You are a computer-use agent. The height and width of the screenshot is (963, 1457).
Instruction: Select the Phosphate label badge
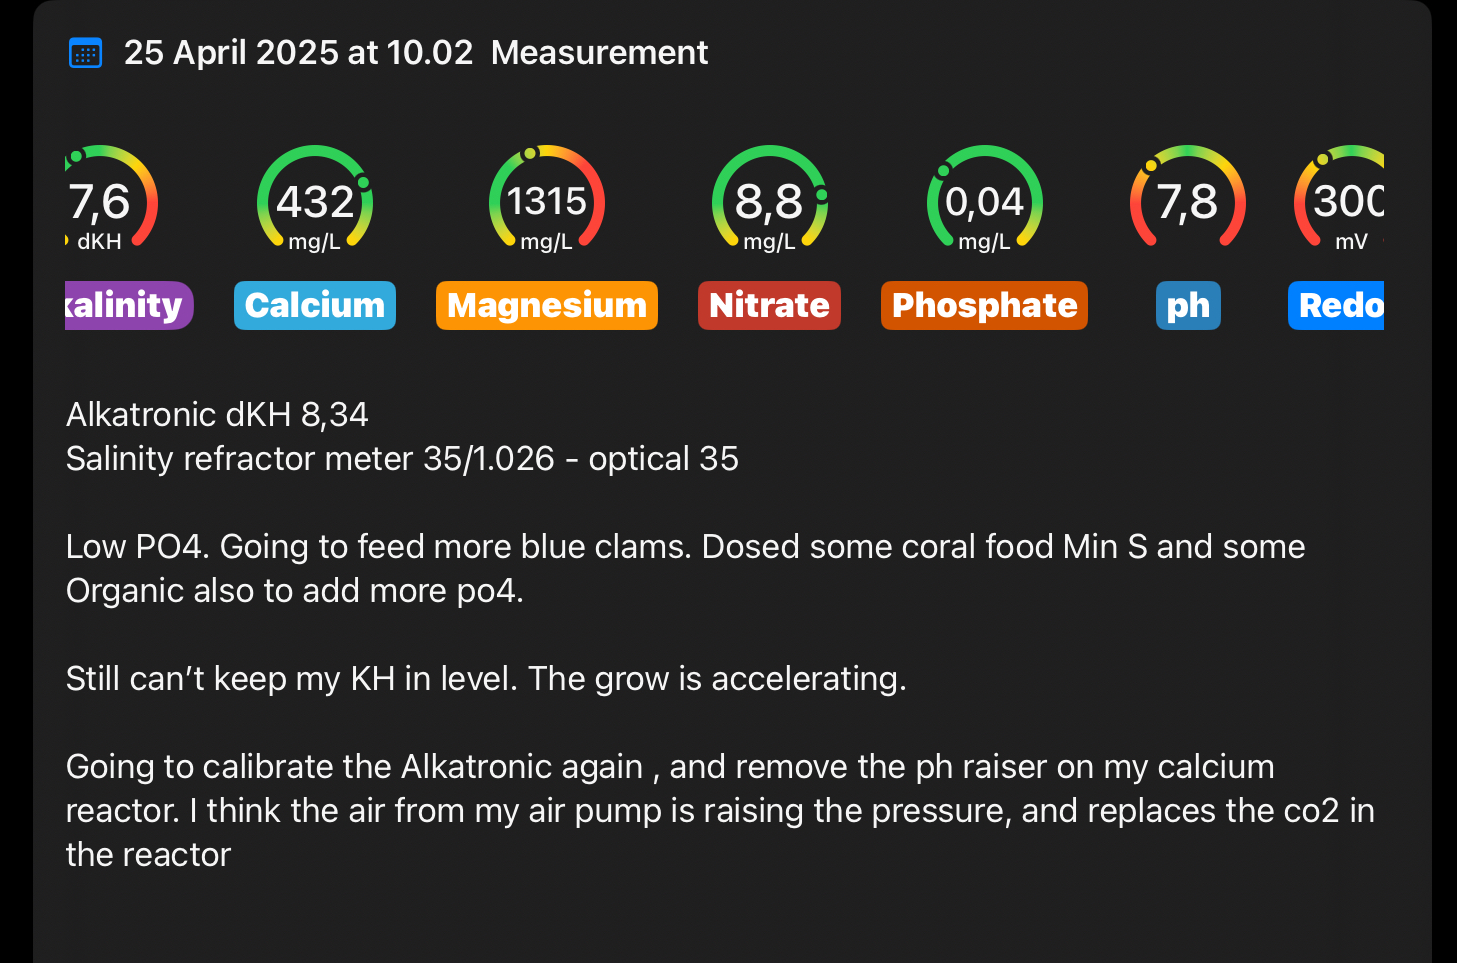[984, 305]
